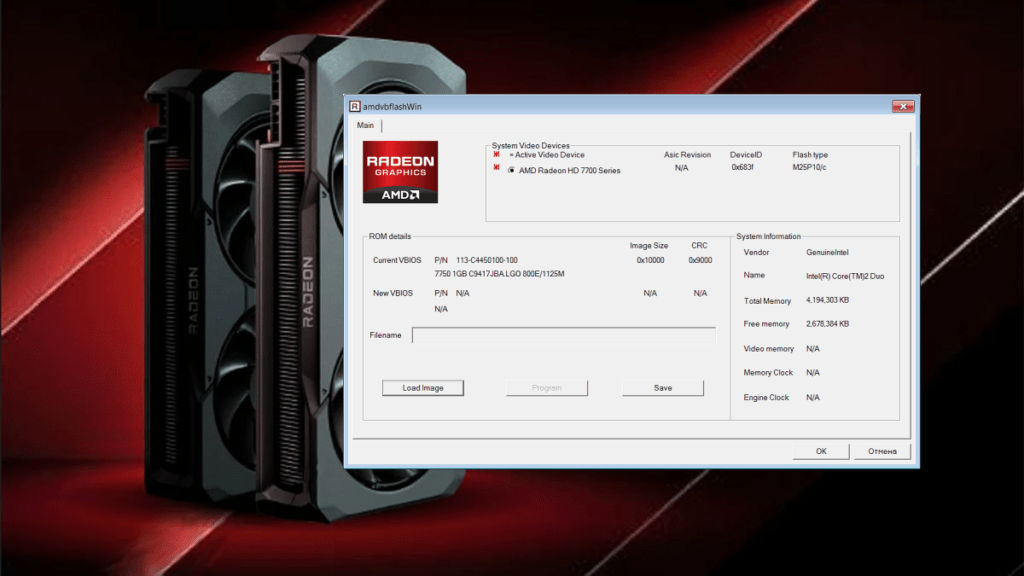This screenshot has width=1024, height=576.
Task: Select the AMD Radeon HD 7700 Series radio button
Action: point(511,170)
